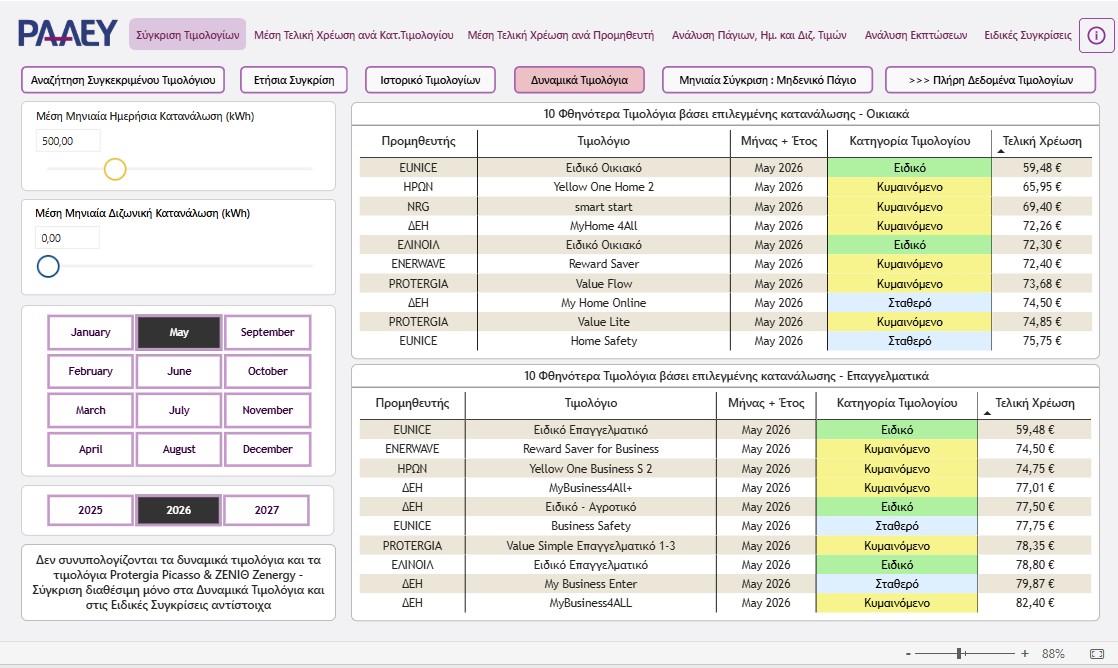Click the 500,00 kWh consumption input field
1118x668 pixels.
(68, 141)
